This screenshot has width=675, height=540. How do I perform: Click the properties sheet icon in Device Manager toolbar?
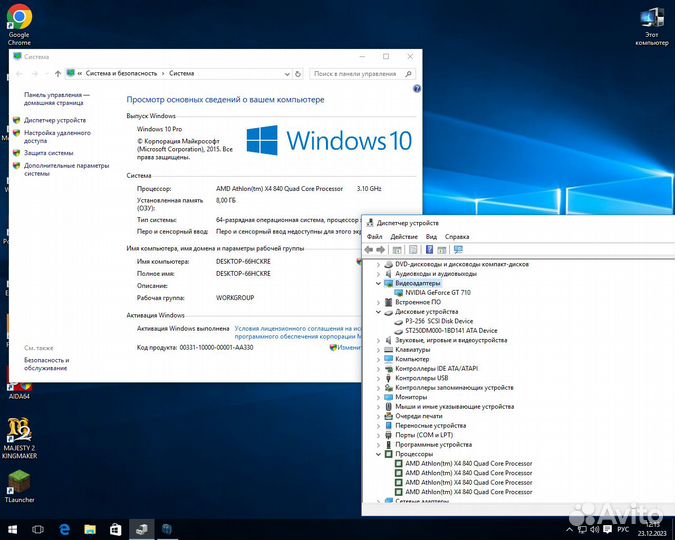click(x=413, y=249)
